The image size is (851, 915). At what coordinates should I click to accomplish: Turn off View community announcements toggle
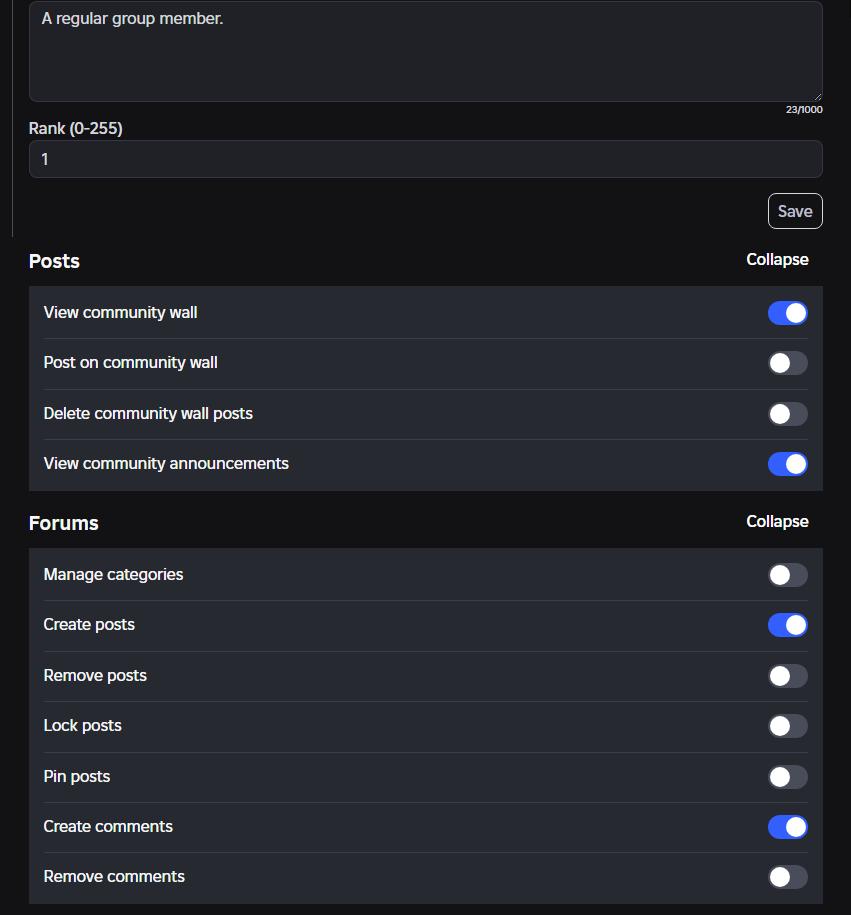[x=787, y=464]
